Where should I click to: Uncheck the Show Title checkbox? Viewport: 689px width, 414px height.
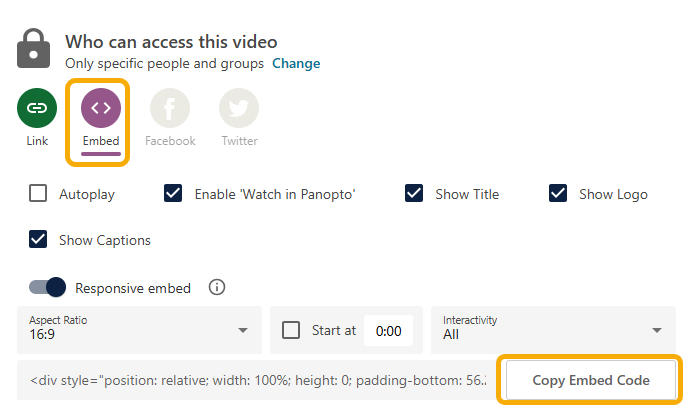pyautogui.click(x=414, y=194)
